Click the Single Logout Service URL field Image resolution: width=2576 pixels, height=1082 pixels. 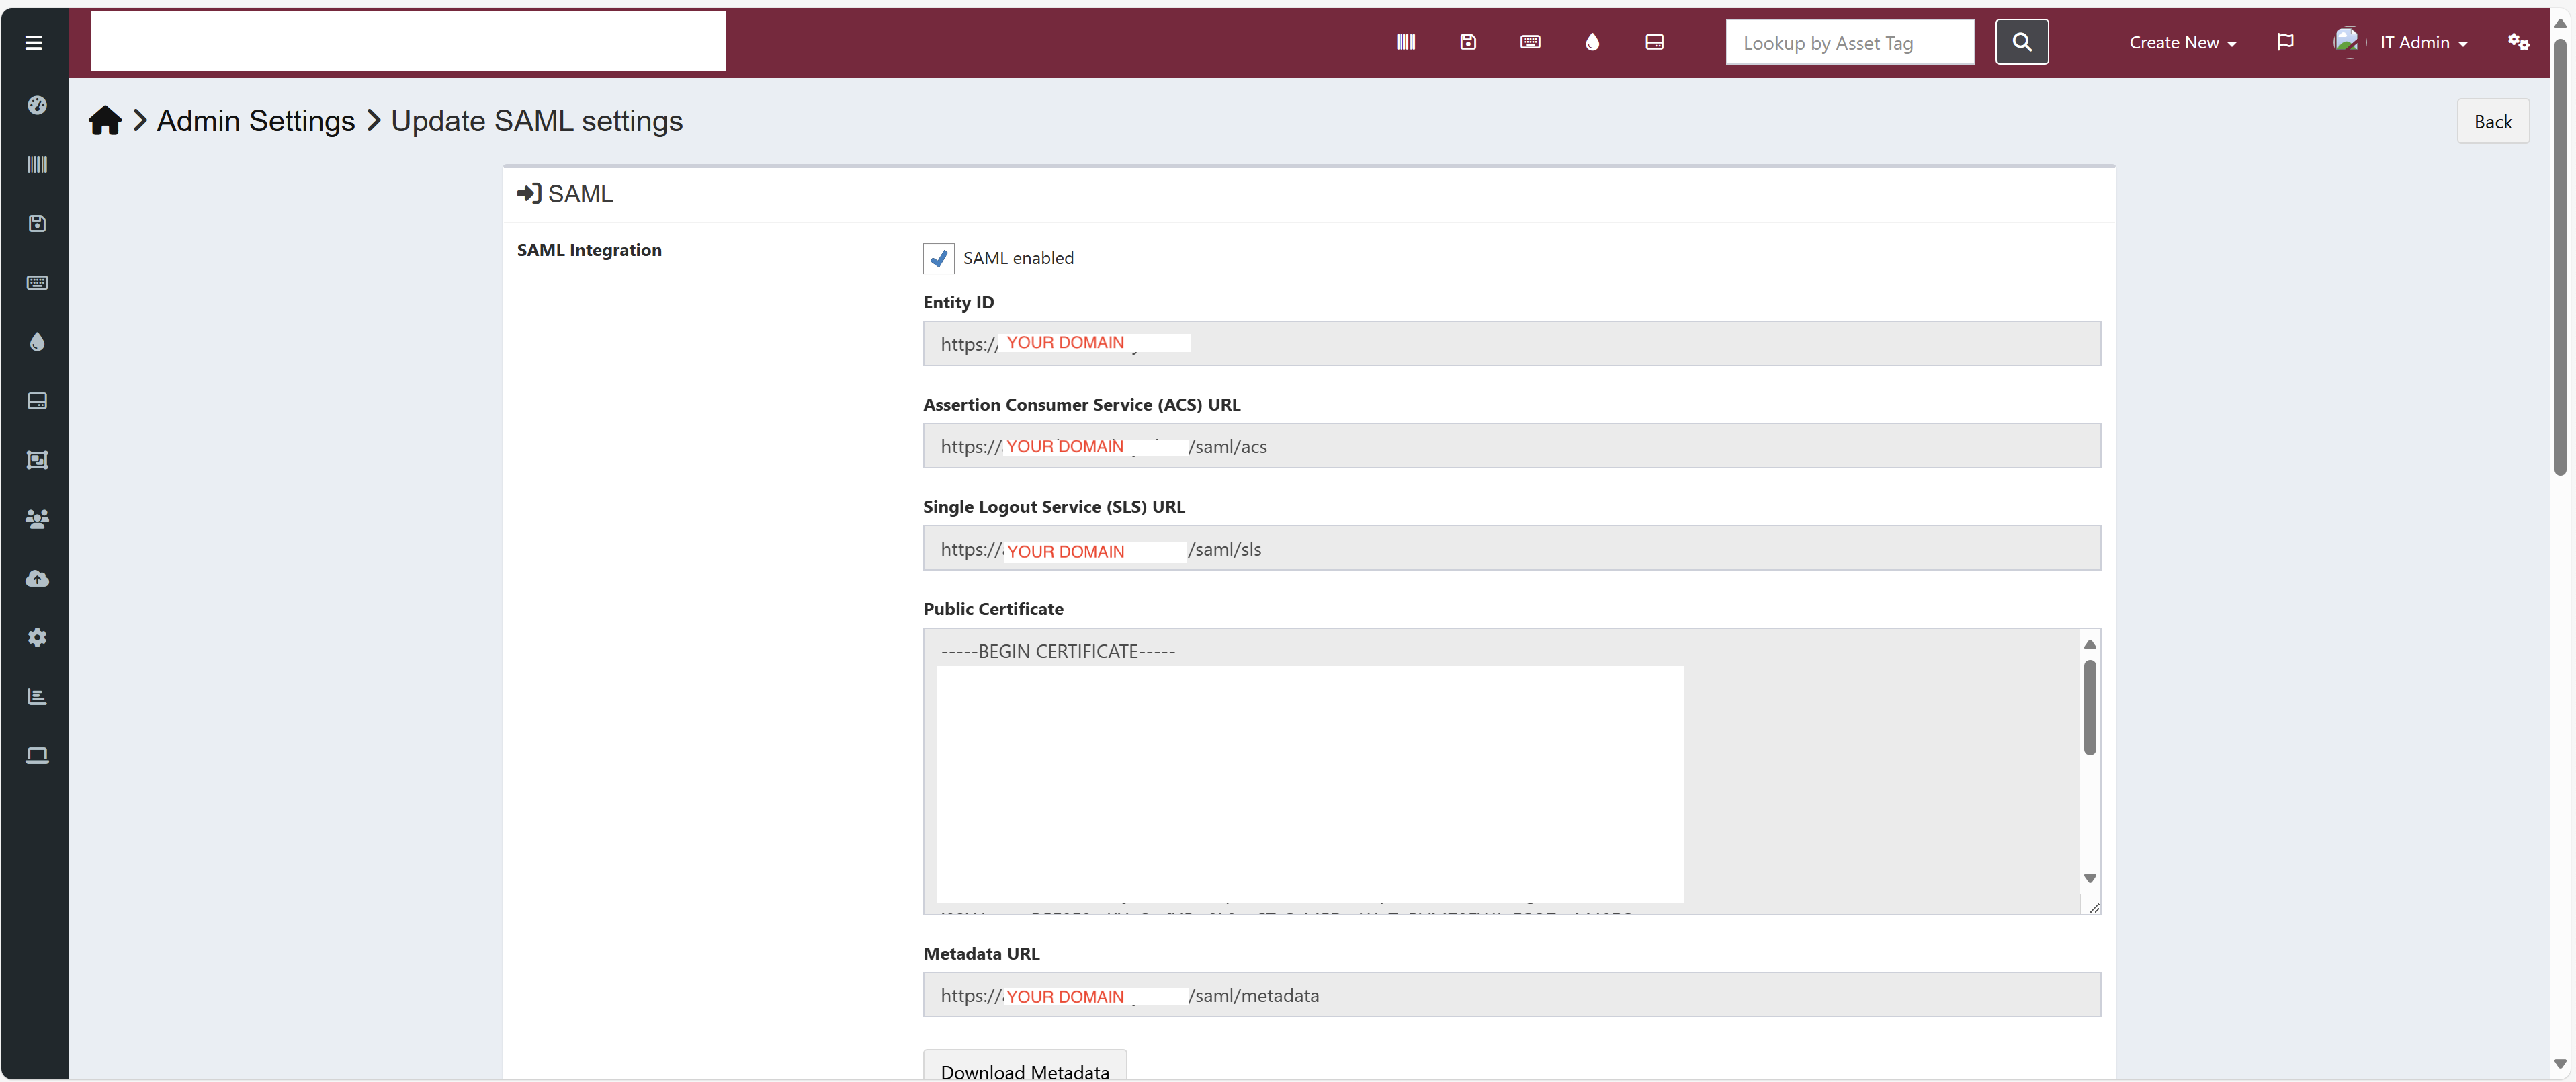click(1511, 547)
